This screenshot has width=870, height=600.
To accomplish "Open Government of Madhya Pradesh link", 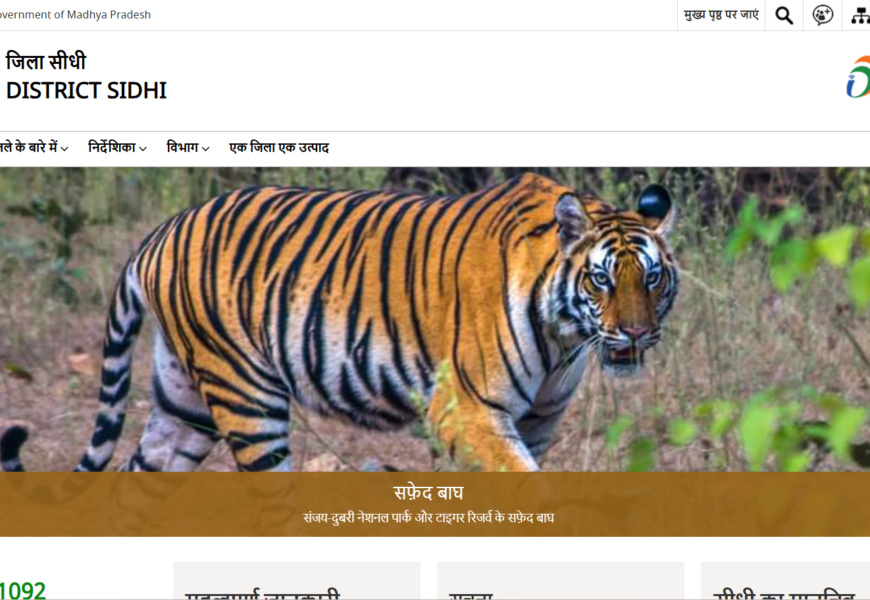I will pos(75,15).
